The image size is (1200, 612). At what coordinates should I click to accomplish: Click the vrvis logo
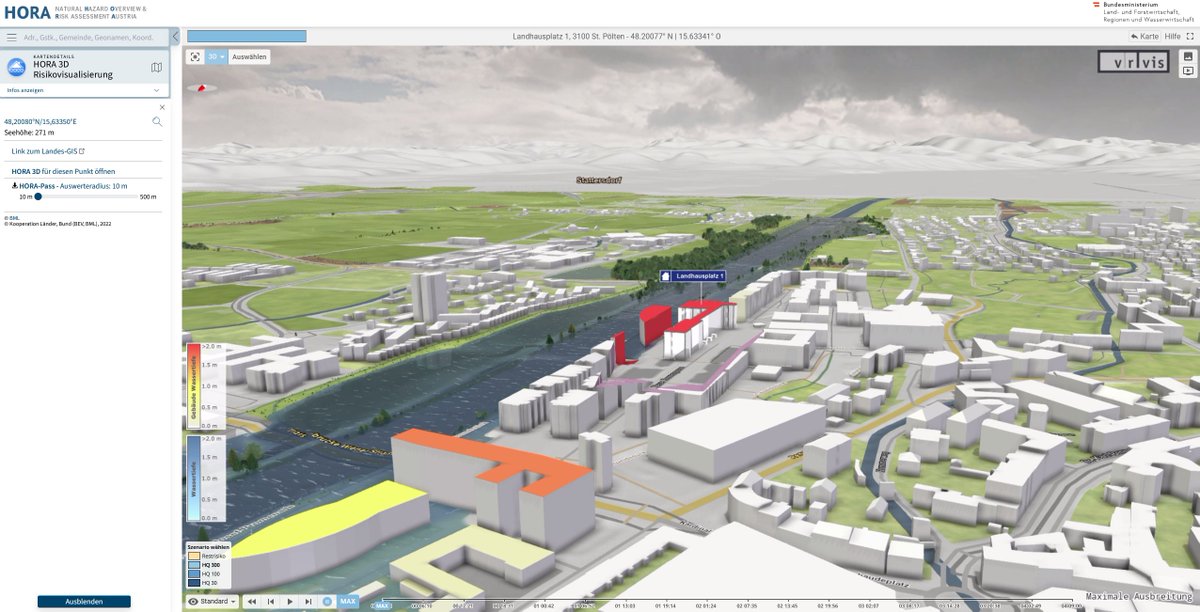click(x=1133, y=63)
